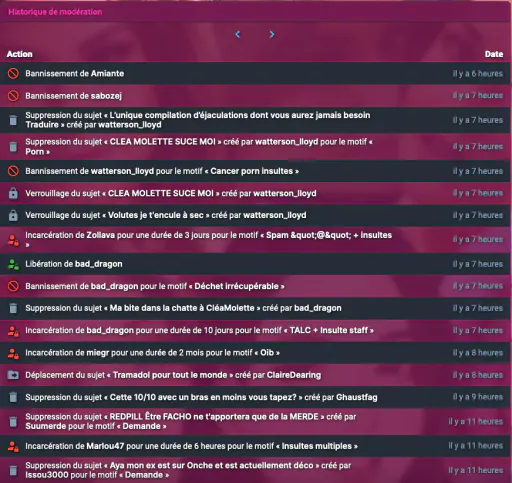Screen dimensions: 512x483
Task: Click jail icon beside Incarcération de Marlou47
Action: point(13,446)
